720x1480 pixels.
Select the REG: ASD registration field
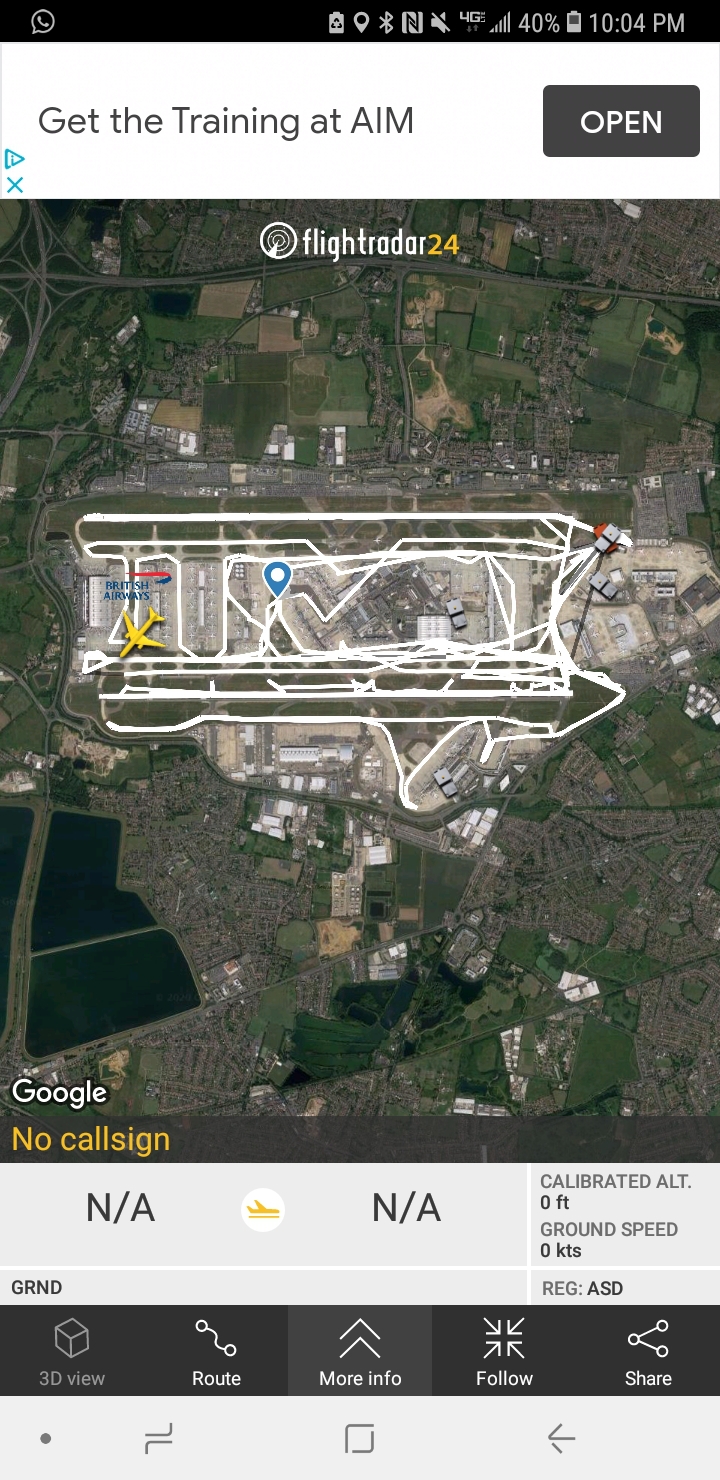click(x=582, y=1288)
